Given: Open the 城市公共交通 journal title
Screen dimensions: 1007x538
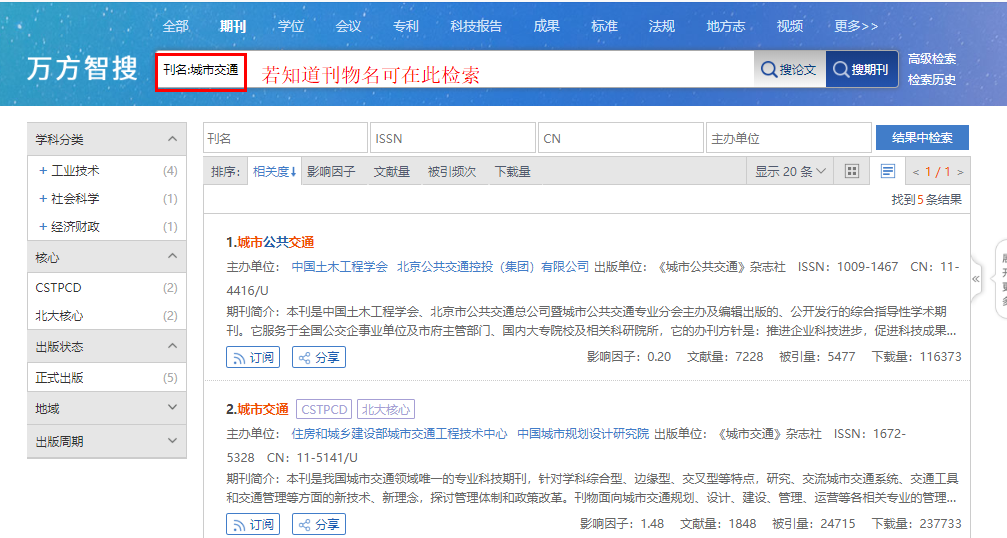Looking at the screenshot, I should tap(276, 242).
